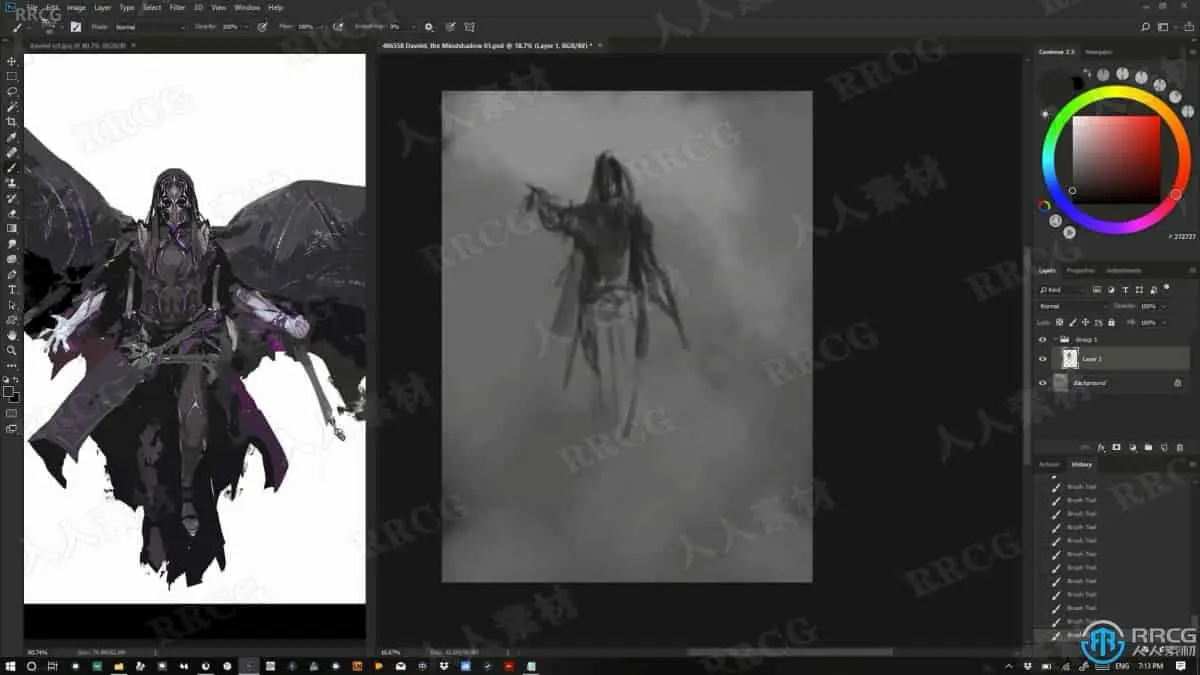Image resolution: width=1200 pixels, height=675 pixels.
Task: Toggle visibility of Group 1
Action: pos(1042,340)
